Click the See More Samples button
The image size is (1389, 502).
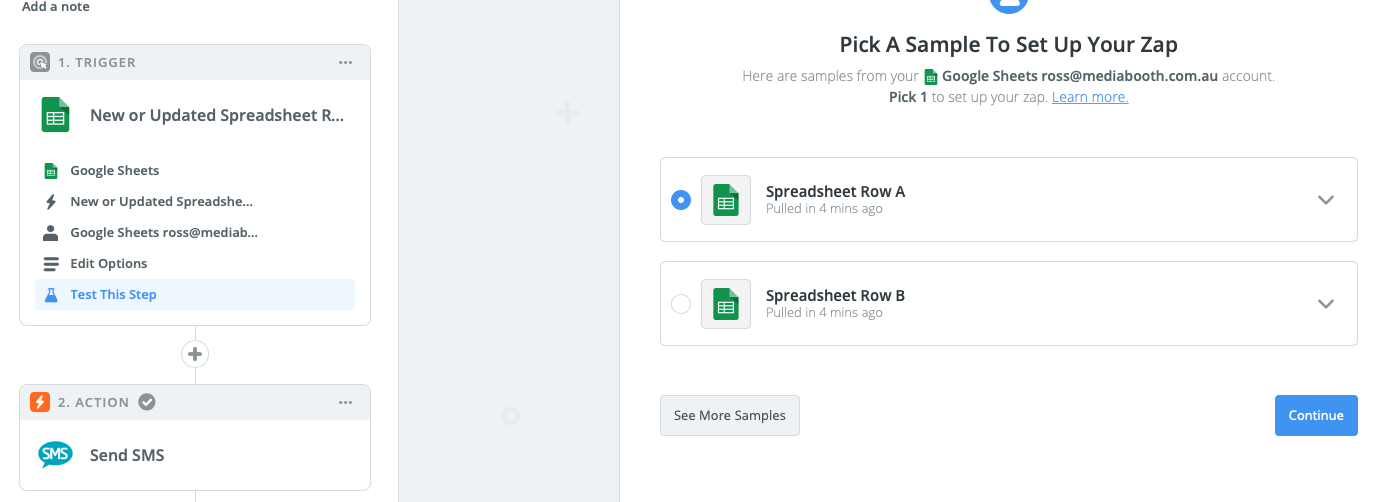[729, 416]
